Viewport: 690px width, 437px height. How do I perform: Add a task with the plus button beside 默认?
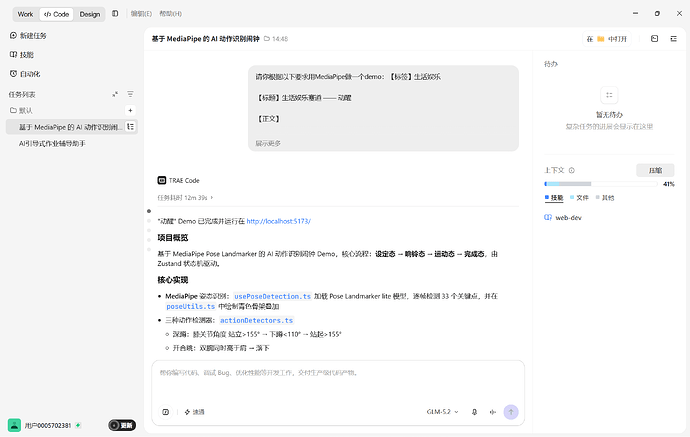[x=130, y=110]
